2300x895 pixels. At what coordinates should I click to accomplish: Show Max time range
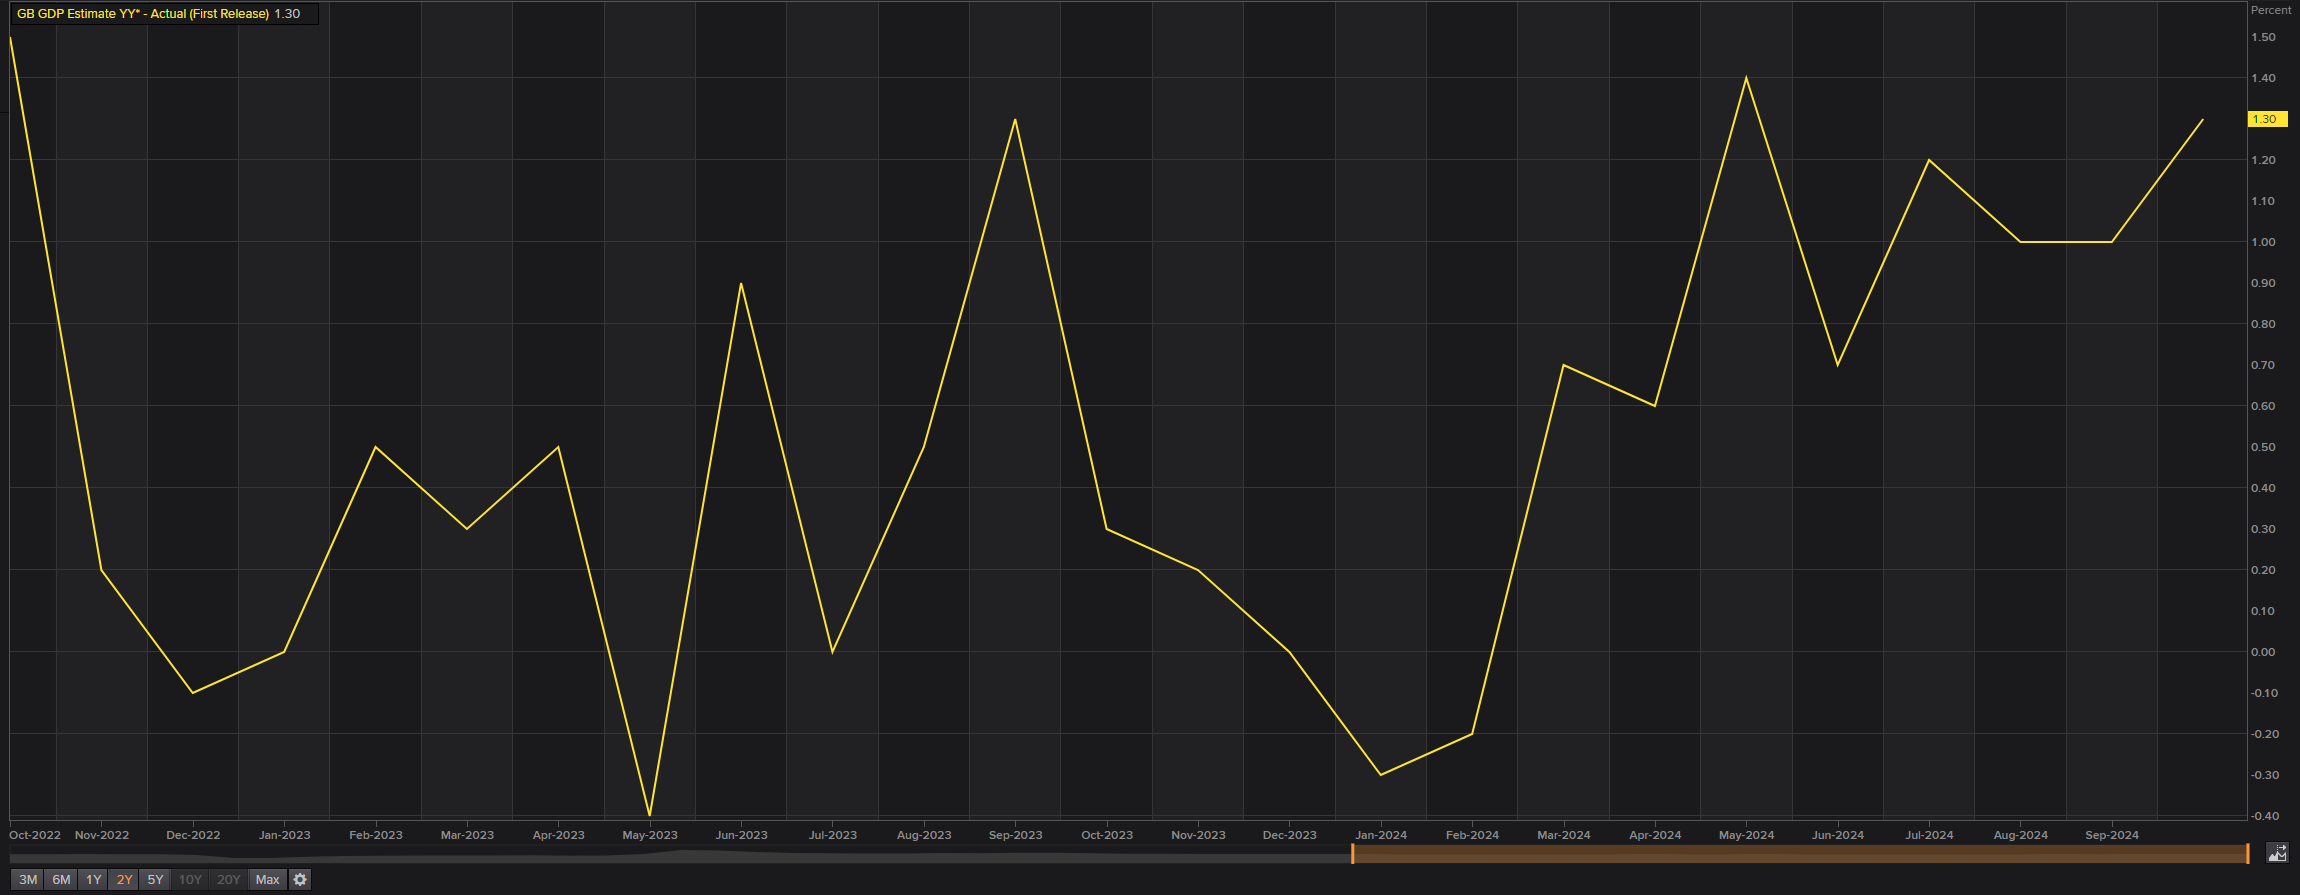click(267, 880)
